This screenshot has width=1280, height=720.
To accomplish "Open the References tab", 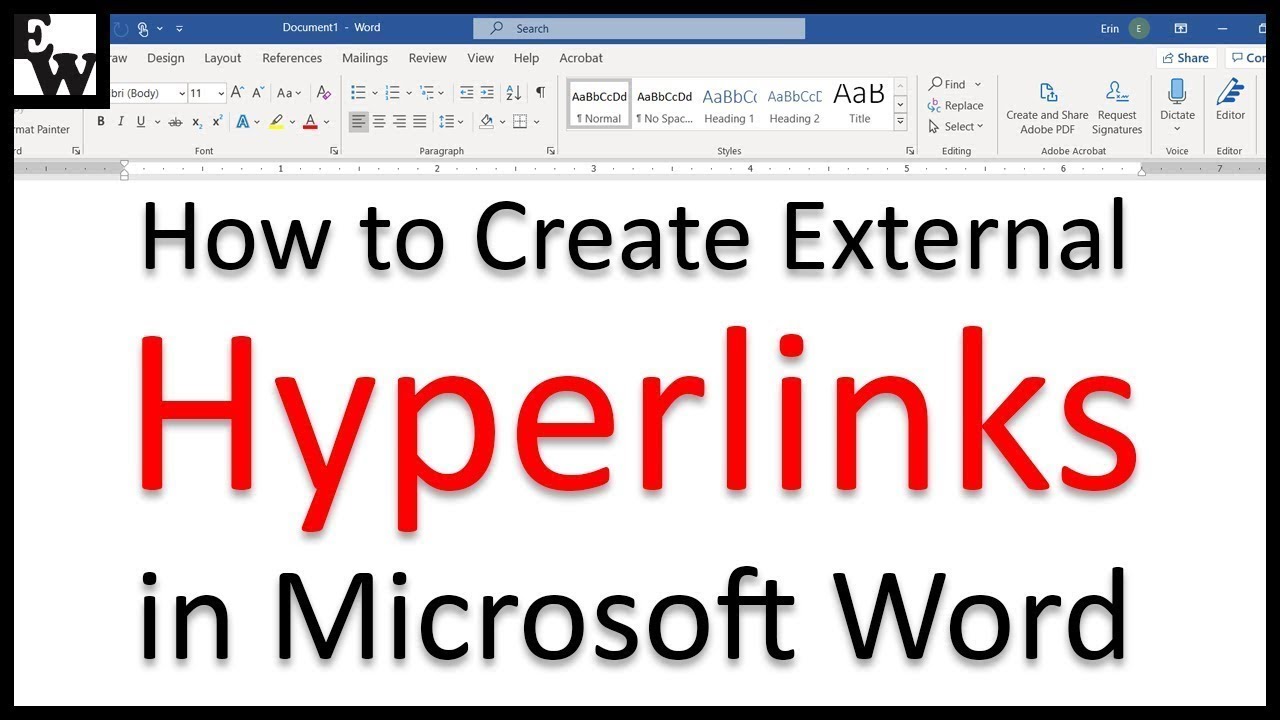I will tap(292, 58).
